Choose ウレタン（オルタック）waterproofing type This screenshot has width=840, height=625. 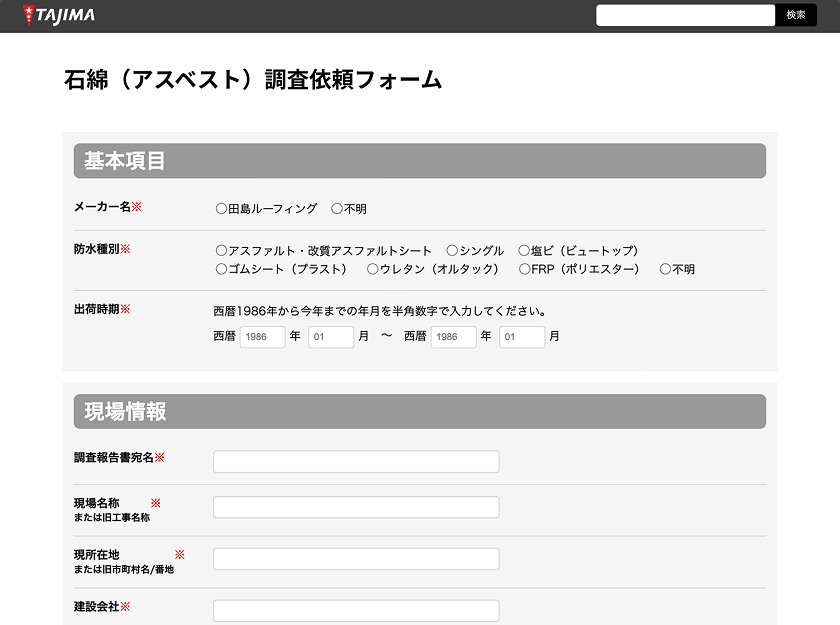[372, 269]
